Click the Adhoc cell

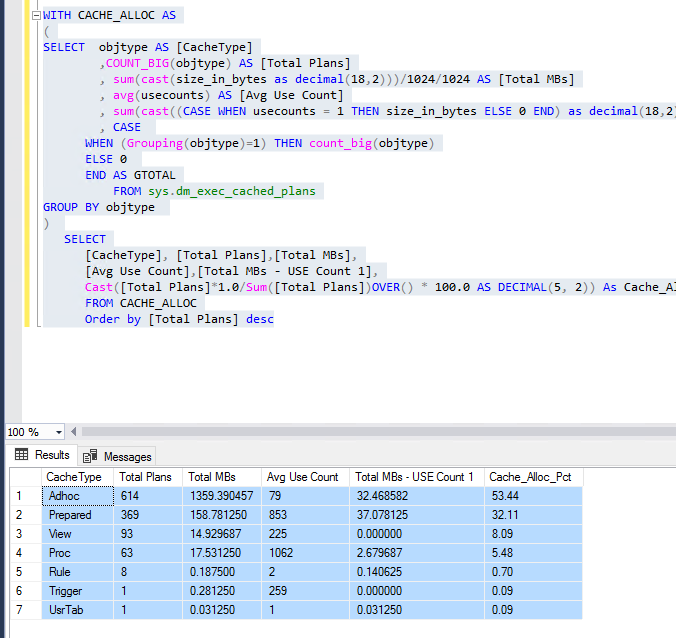(78, 496)
